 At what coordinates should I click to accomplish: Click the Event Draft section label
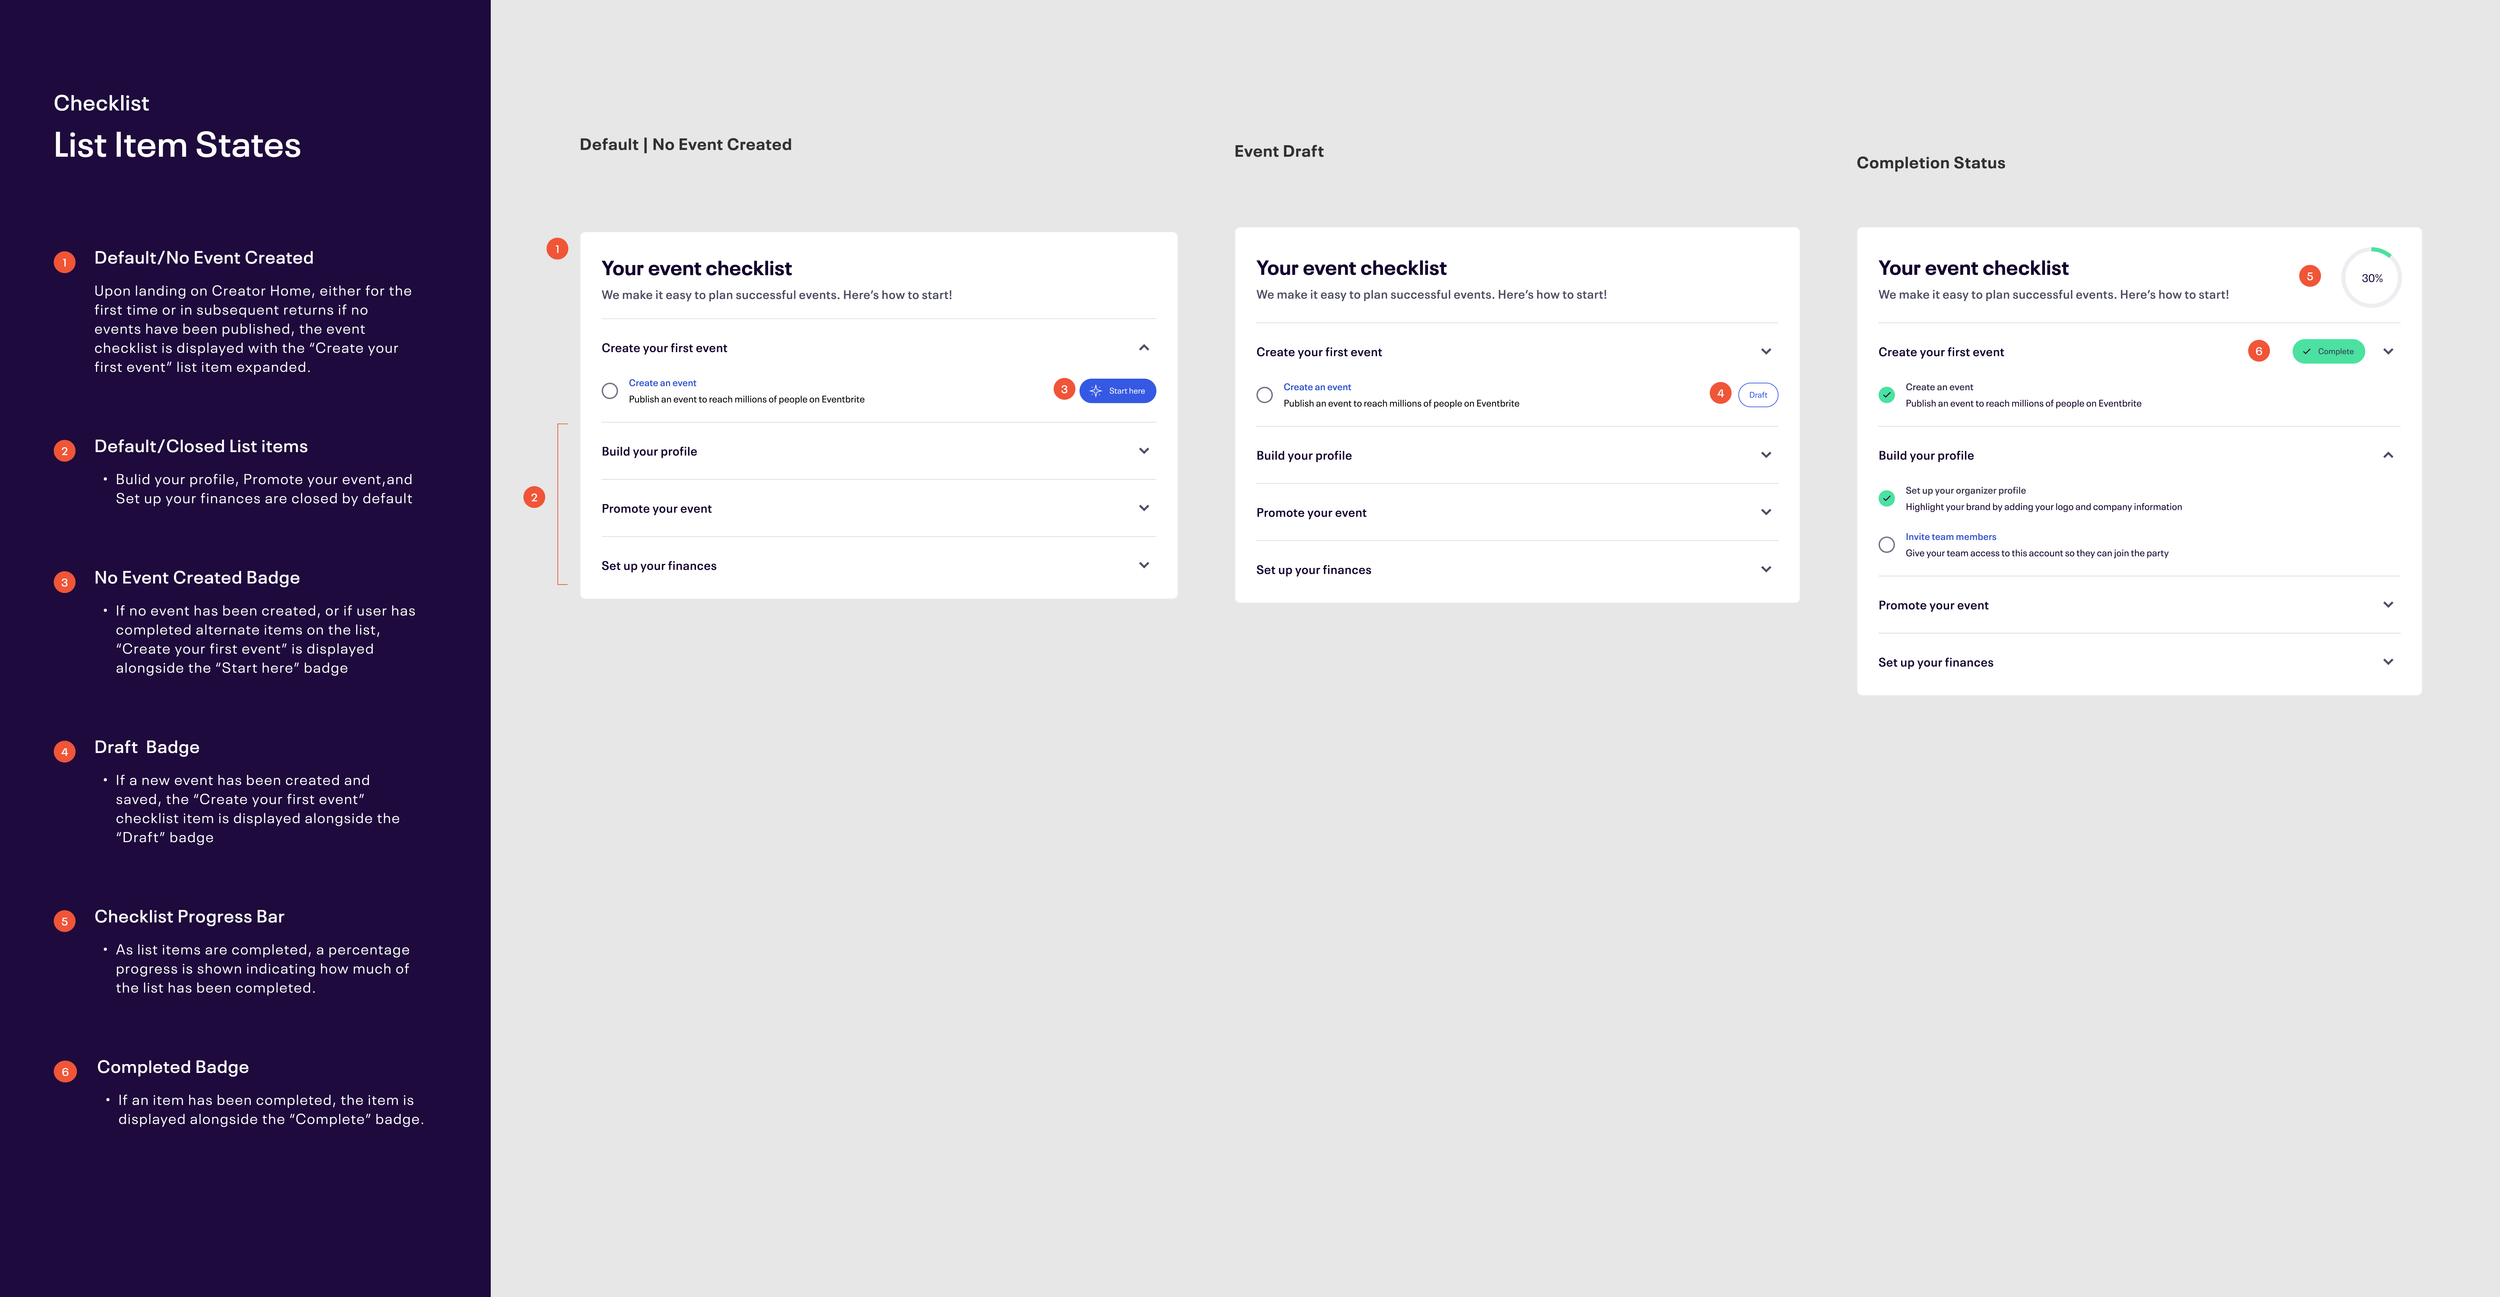tap(1278, 151)
